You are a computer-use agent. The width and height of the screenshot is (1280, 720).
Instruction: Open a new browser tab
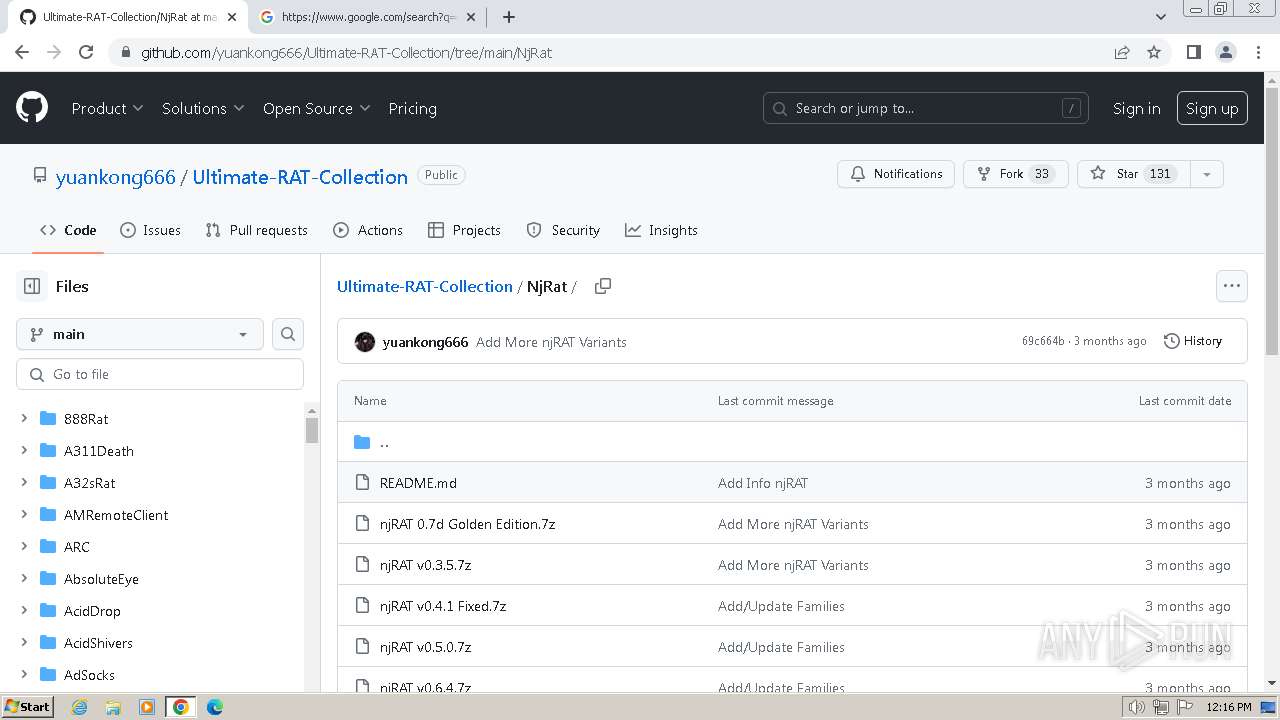509,17
